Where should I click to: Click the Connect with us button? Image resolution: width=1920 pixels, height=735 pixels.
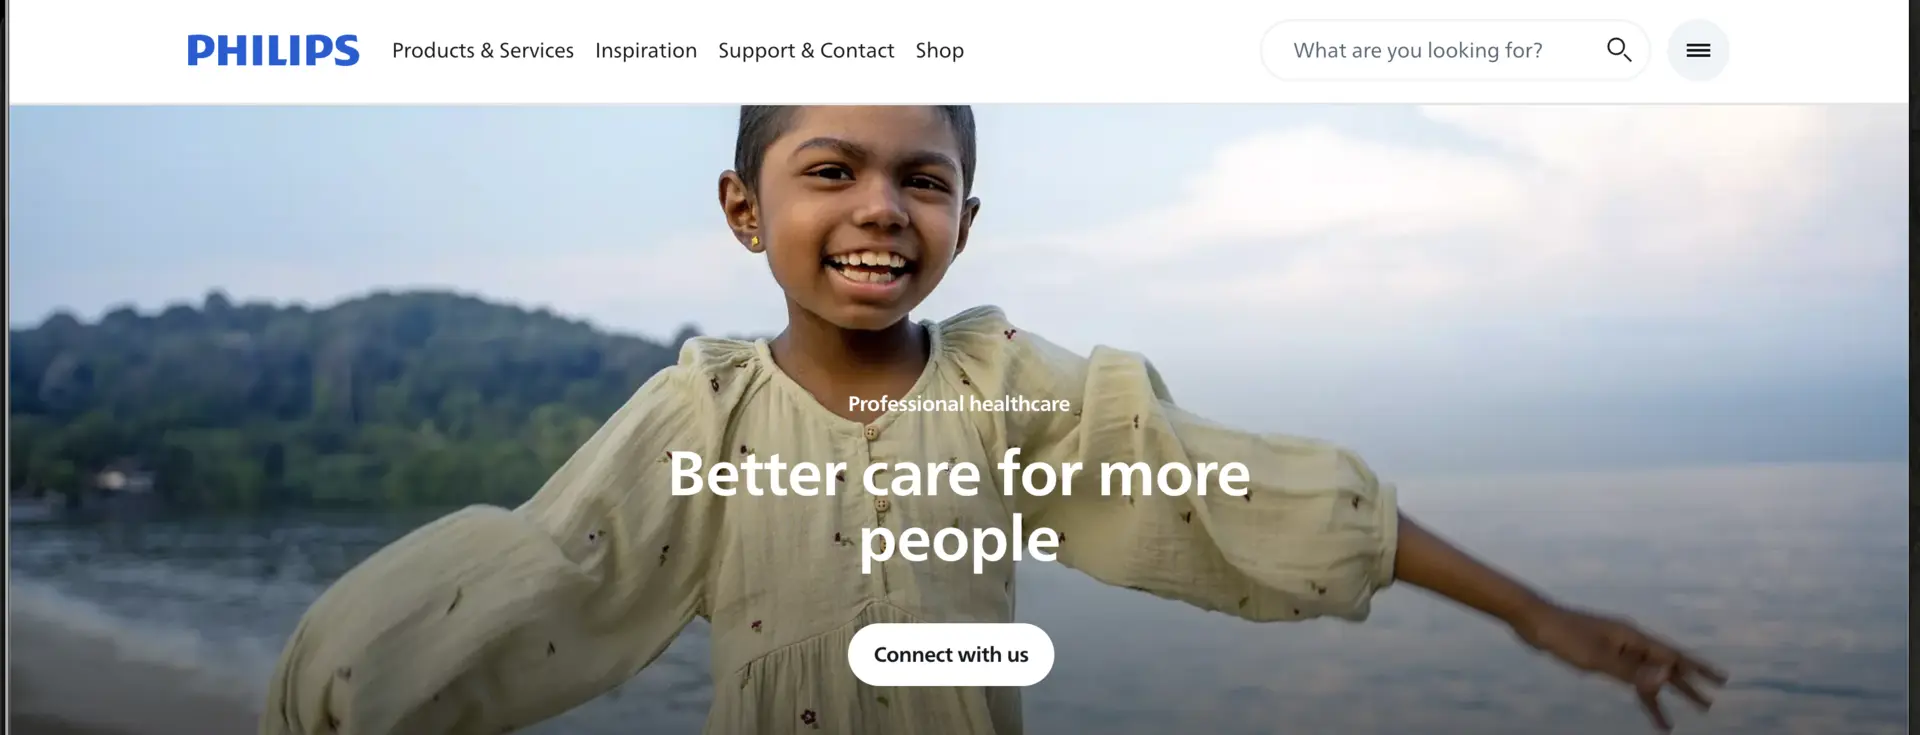951,655
